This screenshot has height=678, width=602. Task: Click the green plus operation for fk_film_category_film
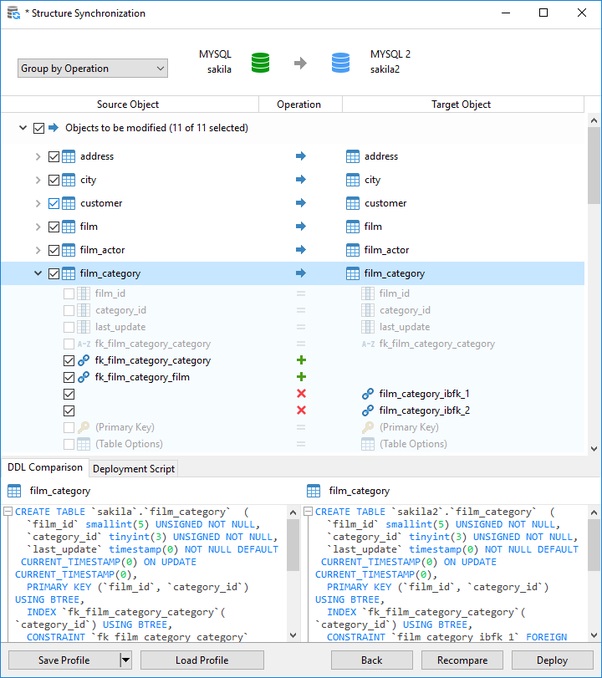(301, 377)
